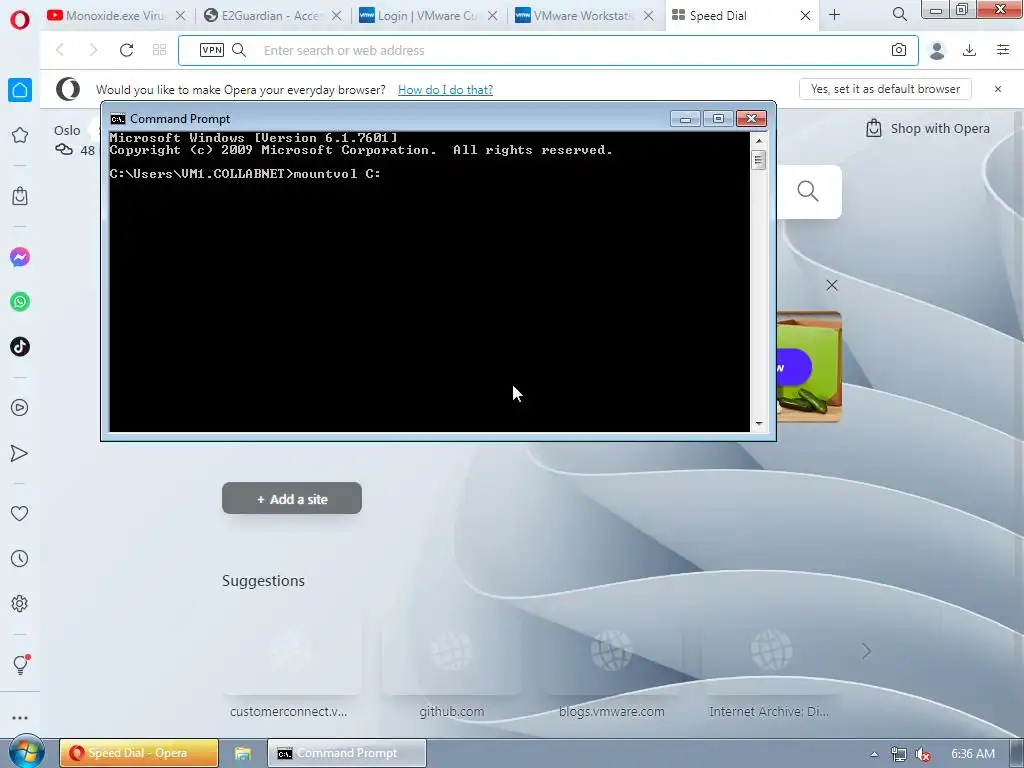1024x768 pixels.
Task: Open the github.com suggestion tile
Action: pyautogui.click(x=451, y=664)
